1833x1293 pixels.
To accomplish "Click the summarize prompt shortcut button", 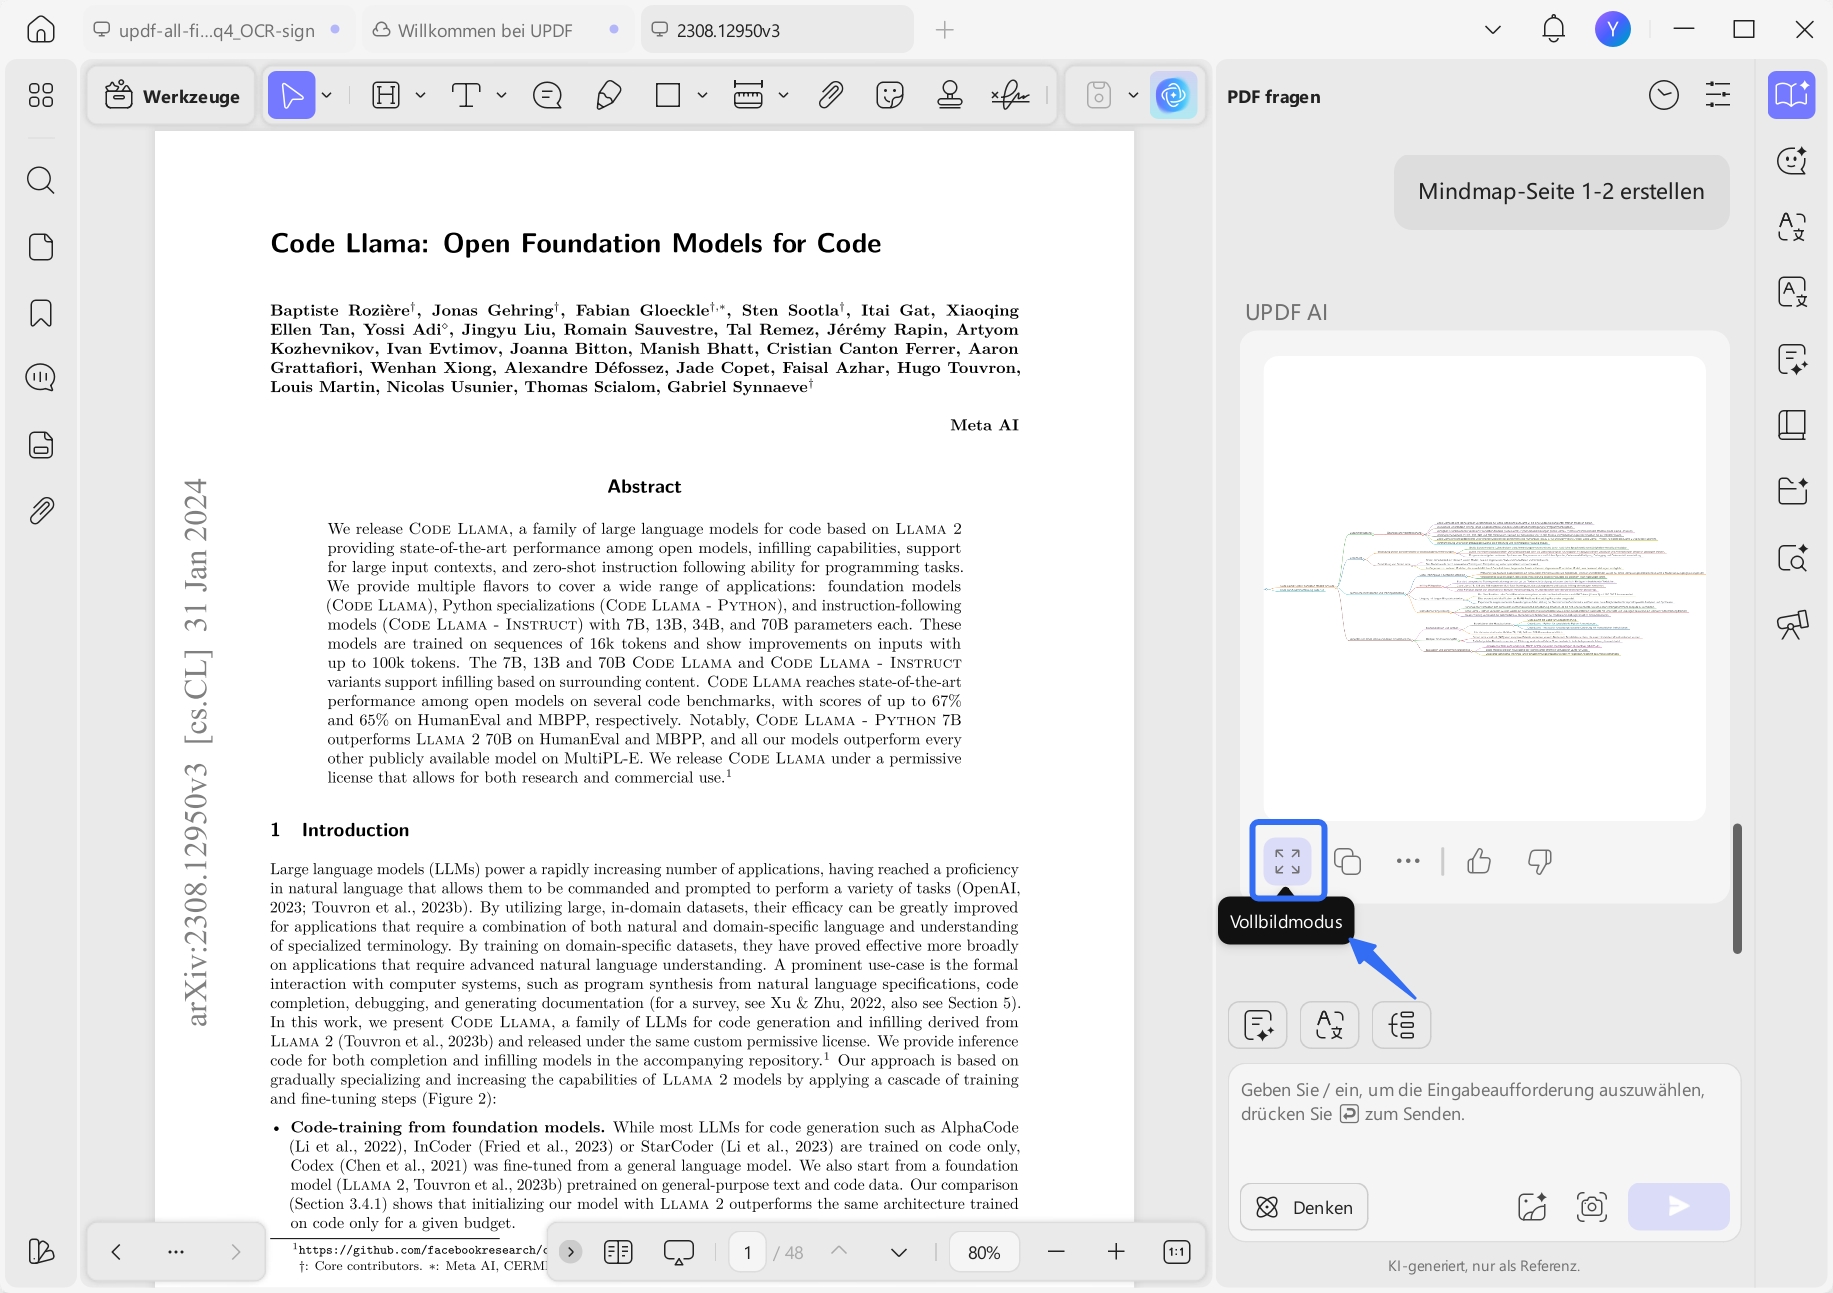I will 1258,1025.
